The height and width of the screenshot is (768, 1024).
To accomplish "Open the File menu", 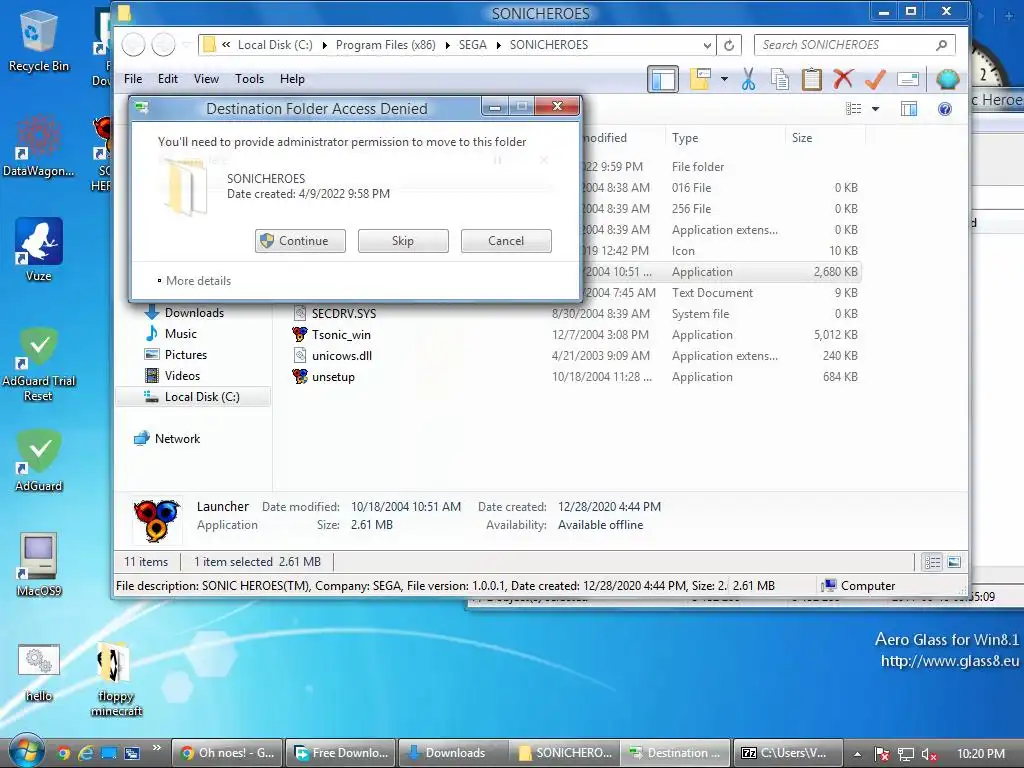I will (133, 78).
